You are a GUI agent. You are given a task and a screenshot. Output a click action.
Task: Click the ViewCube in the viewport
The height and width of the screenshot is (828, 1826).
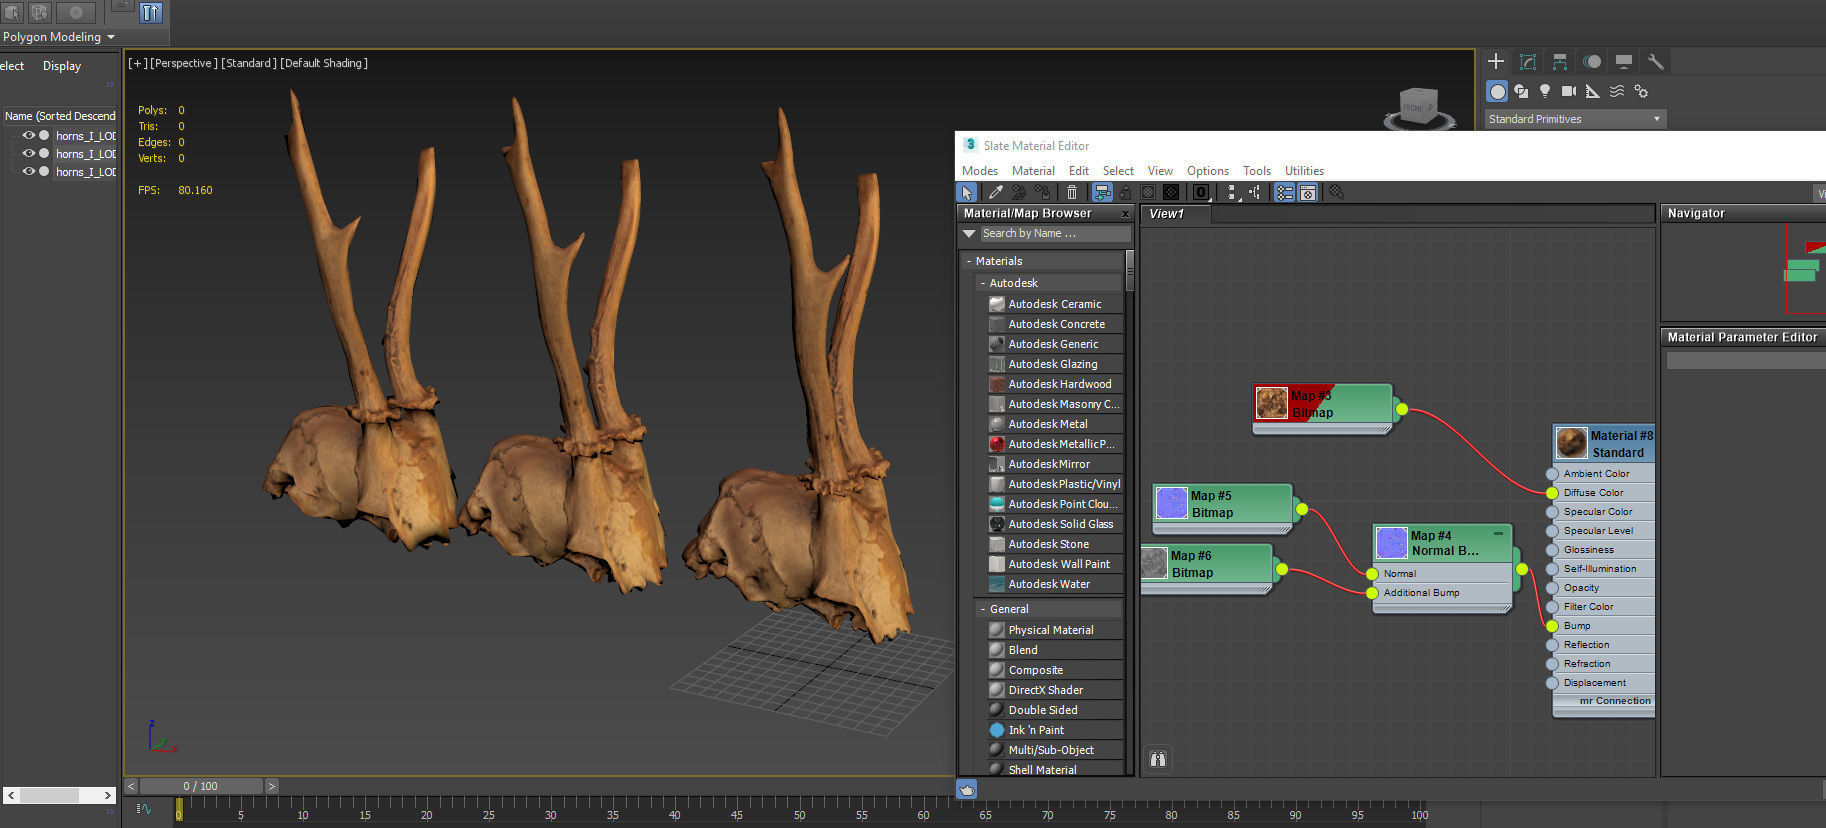(x=1418, y=107)
